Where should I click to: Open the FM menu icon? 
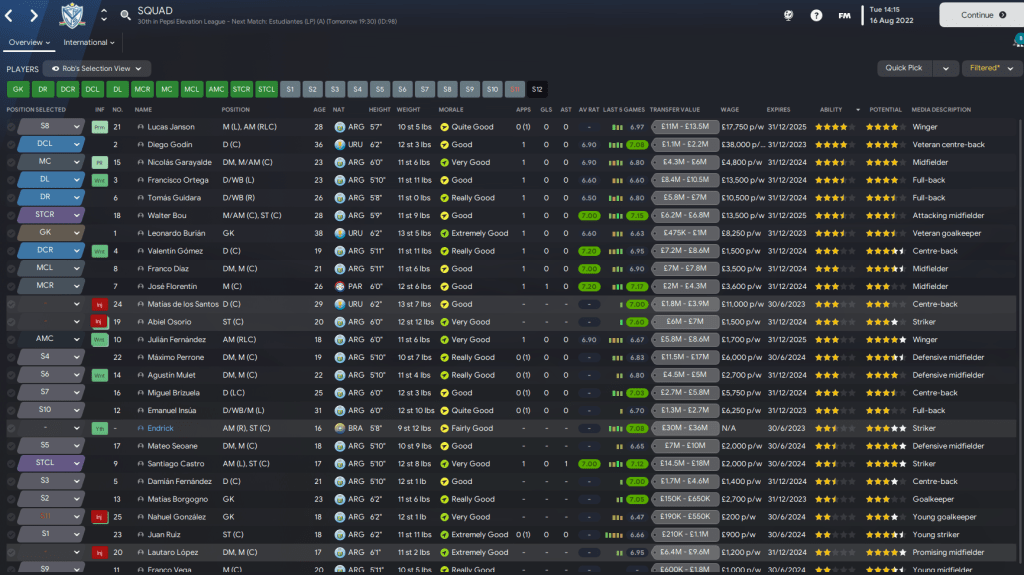845,15
